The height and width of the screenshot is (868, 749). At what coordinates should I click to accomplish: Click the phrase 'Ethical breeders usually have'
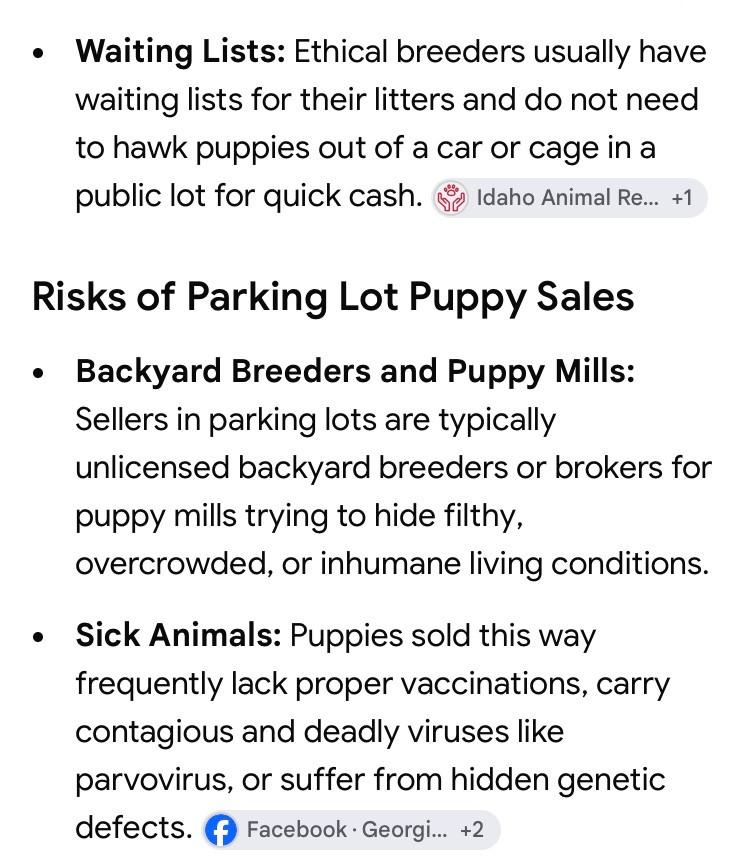500,53
